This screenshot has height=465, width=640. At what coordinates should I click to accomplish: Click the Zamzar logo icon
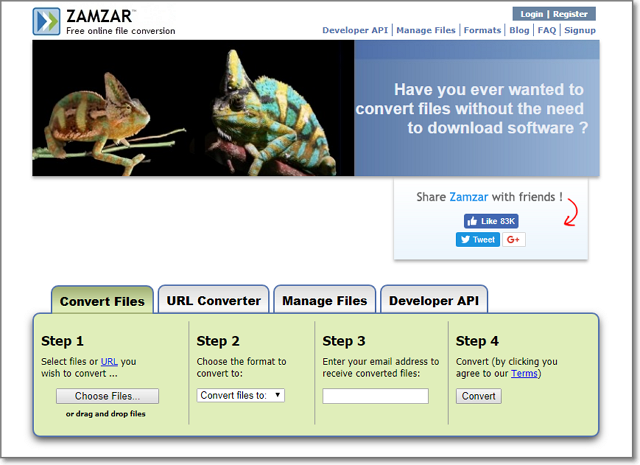[46, 21]
